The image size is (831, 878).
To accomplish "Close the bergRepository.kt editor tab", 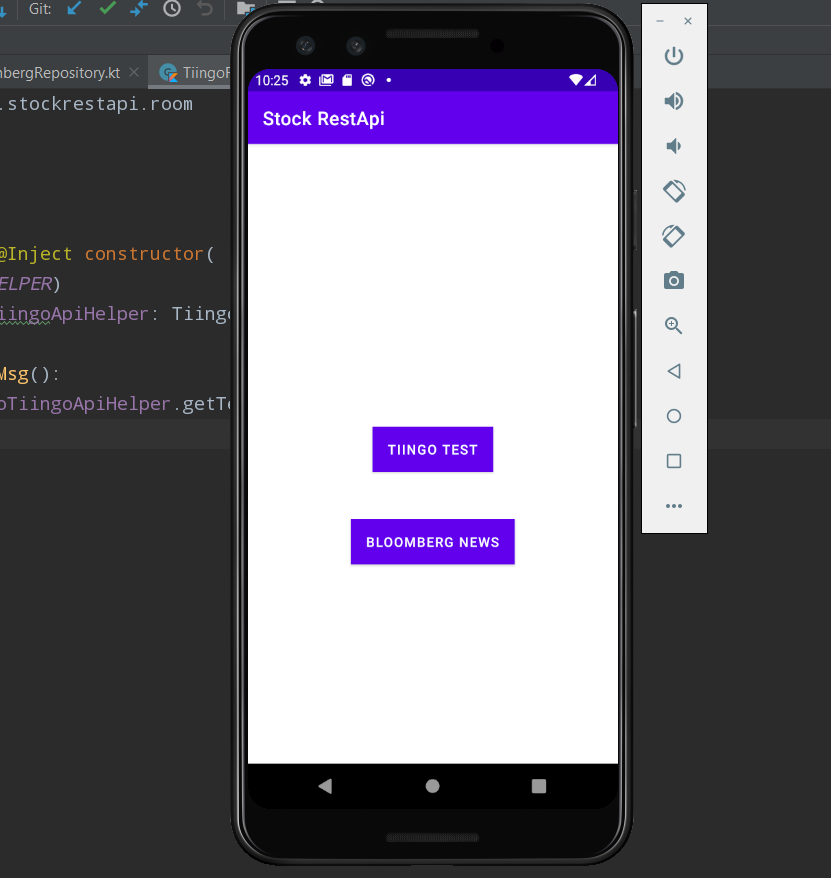I will tap(134, 72).
